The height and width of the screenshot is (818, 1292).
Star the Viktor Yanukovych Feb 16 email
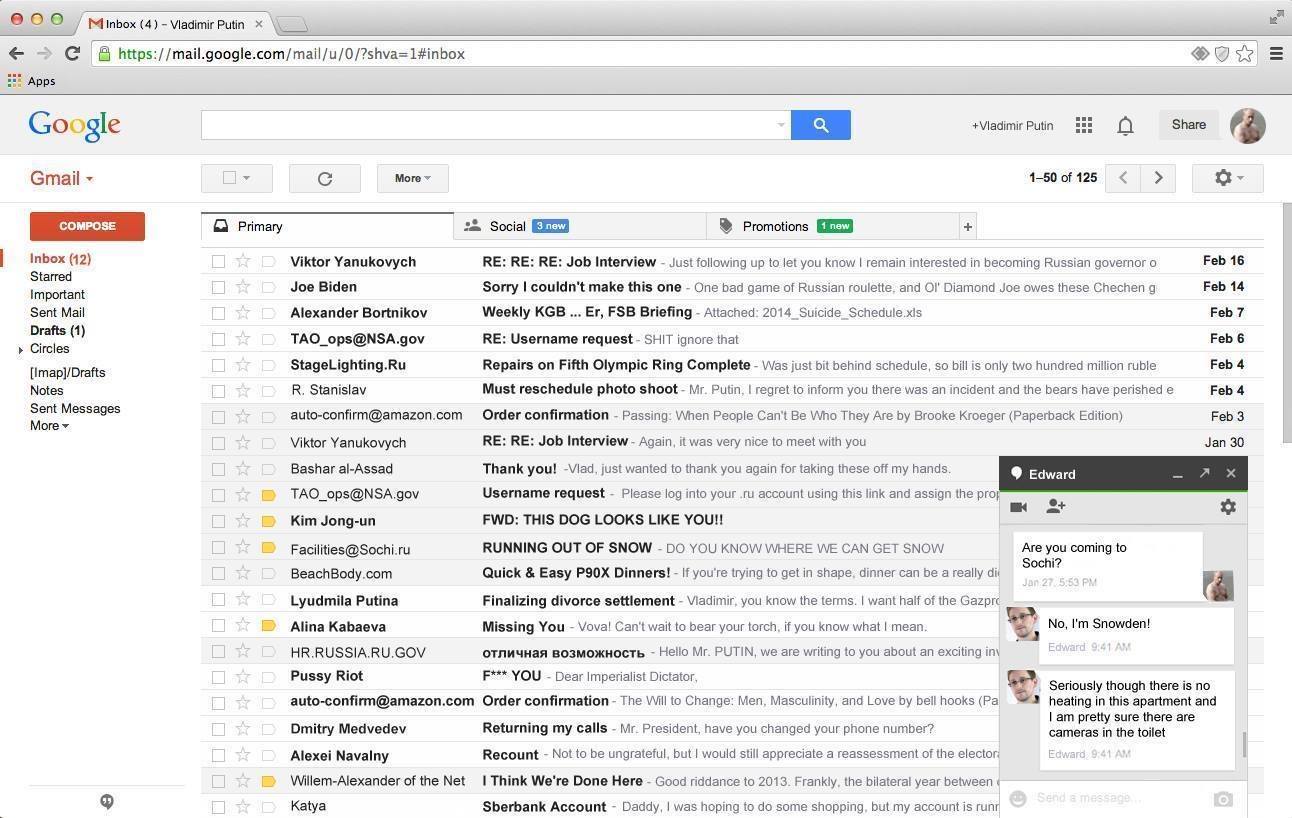point(243,261)
